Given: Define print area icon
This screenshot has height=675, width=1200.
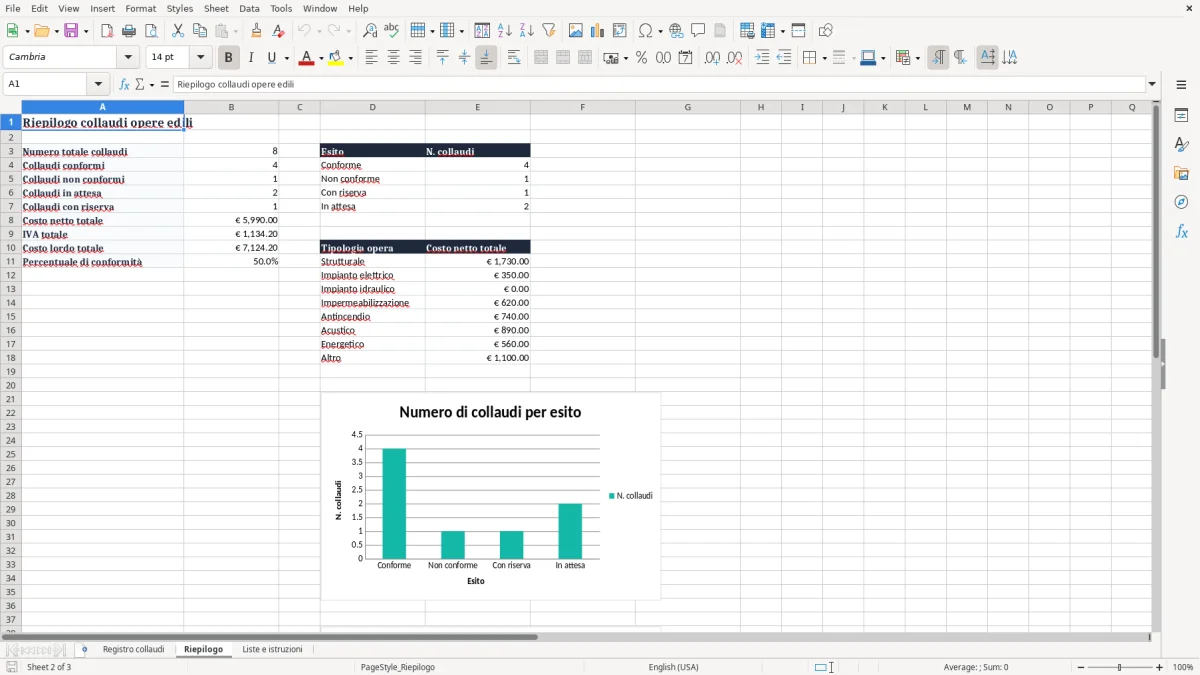Looking at the screenshot, I should pyautogui.click(x=747, y=31).
